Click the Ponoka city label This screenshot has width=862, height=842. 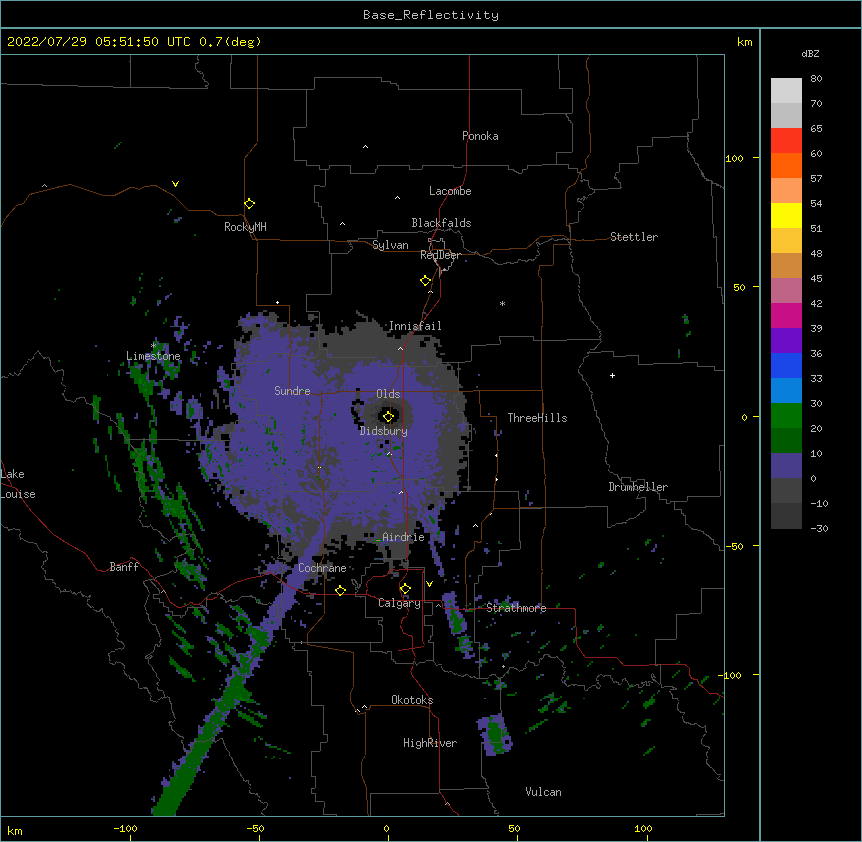[480, 136]
